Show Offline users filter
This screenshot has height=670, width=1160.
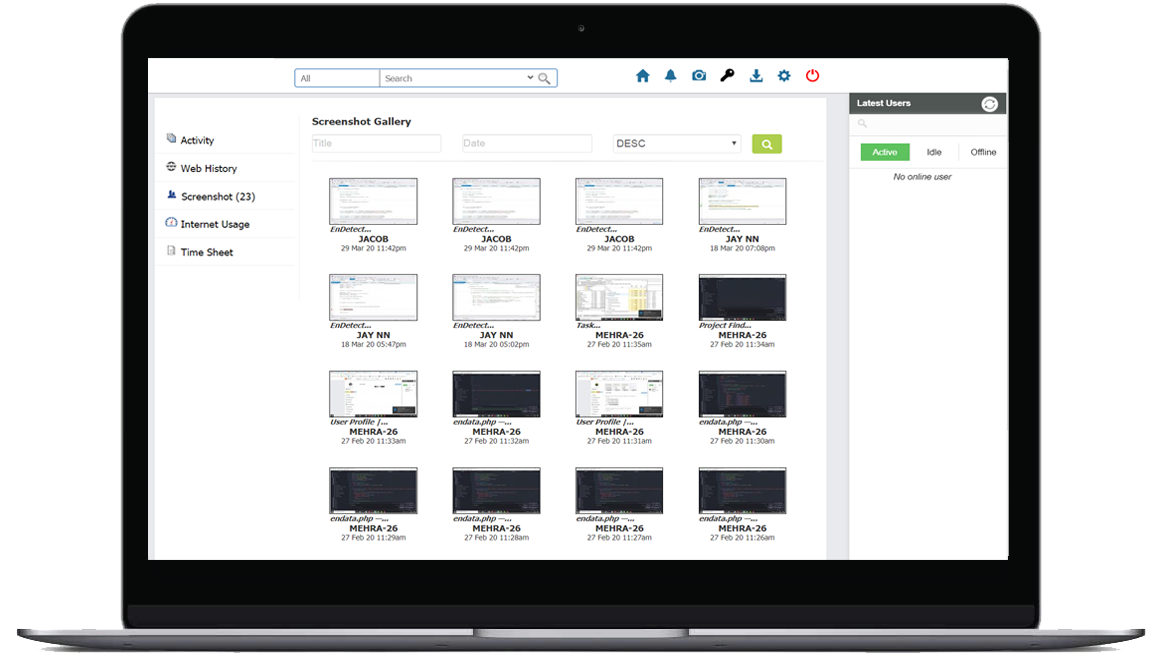pos(983,152)
